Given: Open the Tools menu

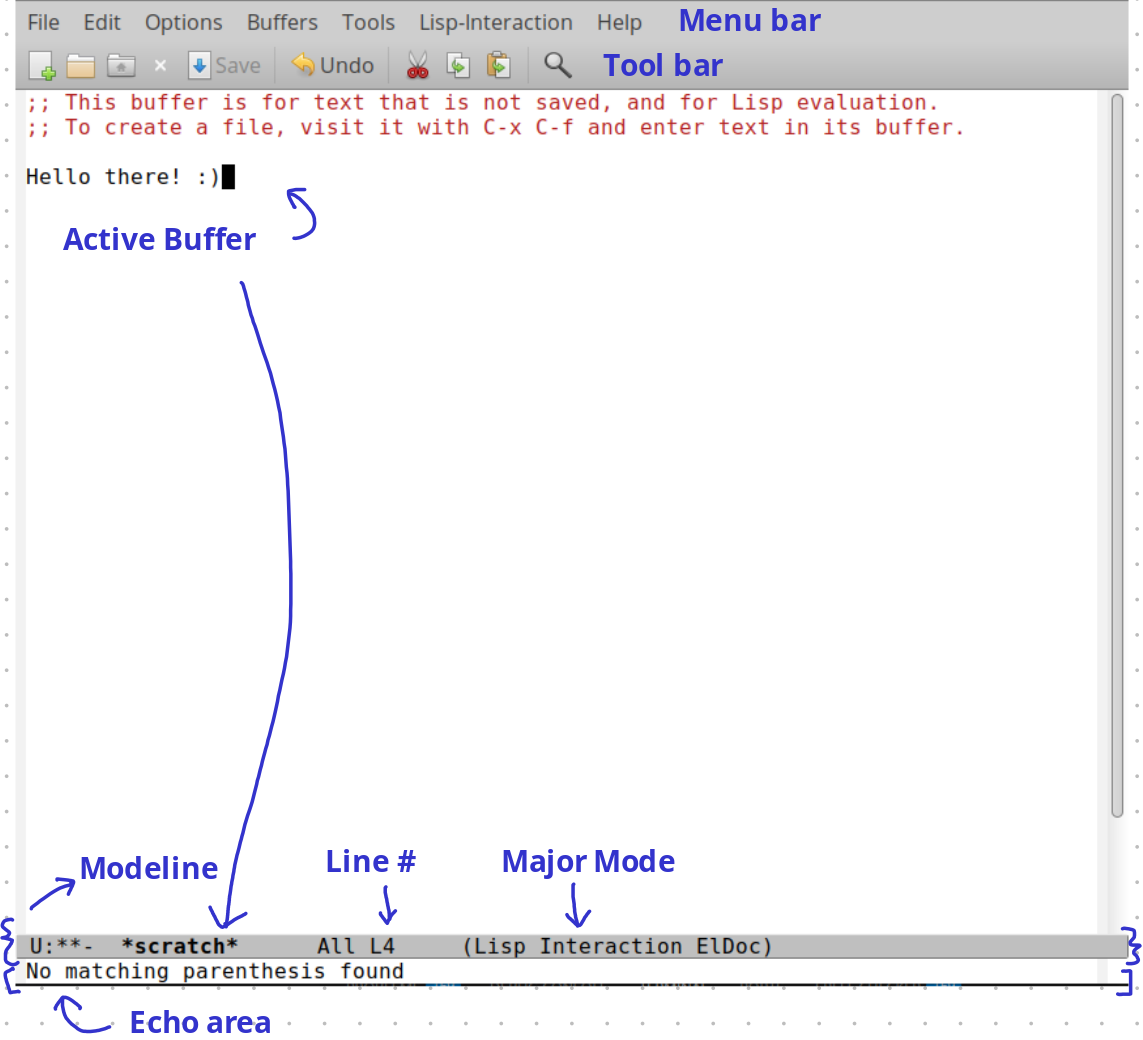Looking at the screenshot, I should 367,21.
